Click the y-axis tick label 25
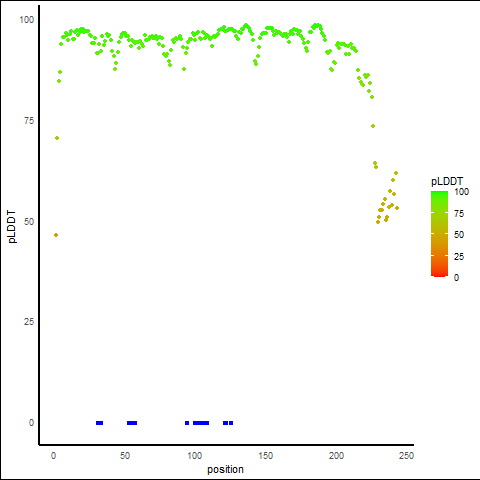The width and height of the screenshot is (480, 480). pos(29,322)
